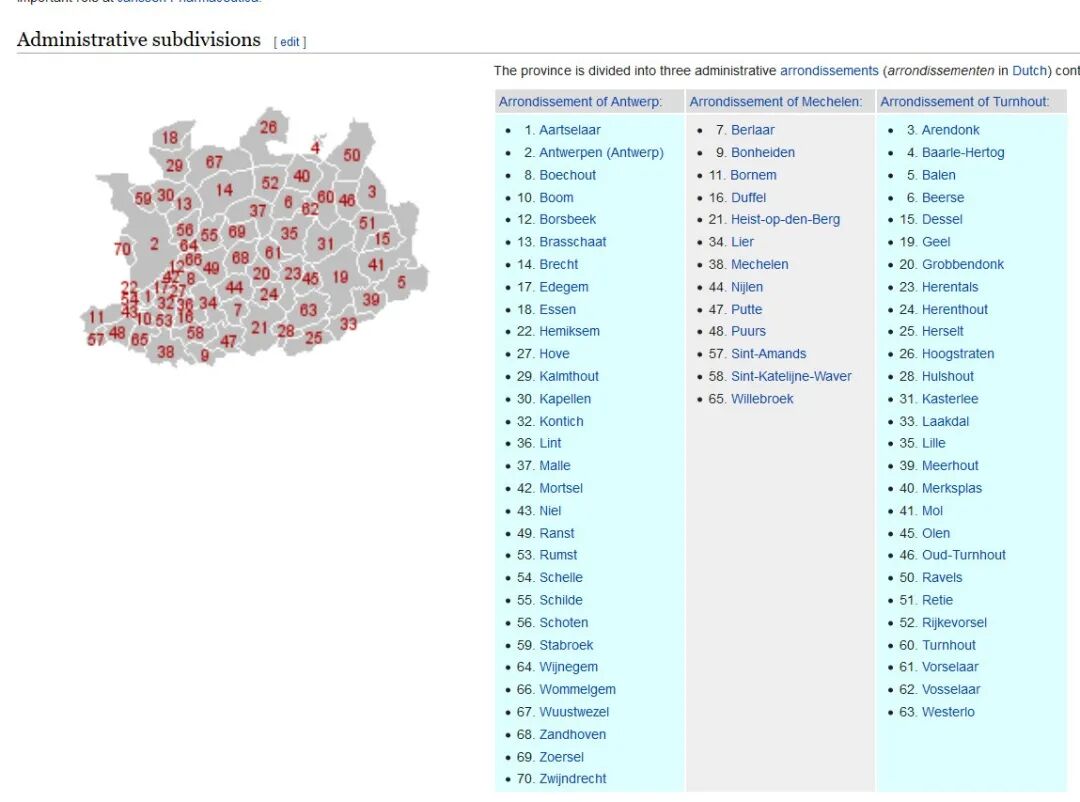Open the Kapellen link
Screen dimensions: 1080x802
[565, 399]
